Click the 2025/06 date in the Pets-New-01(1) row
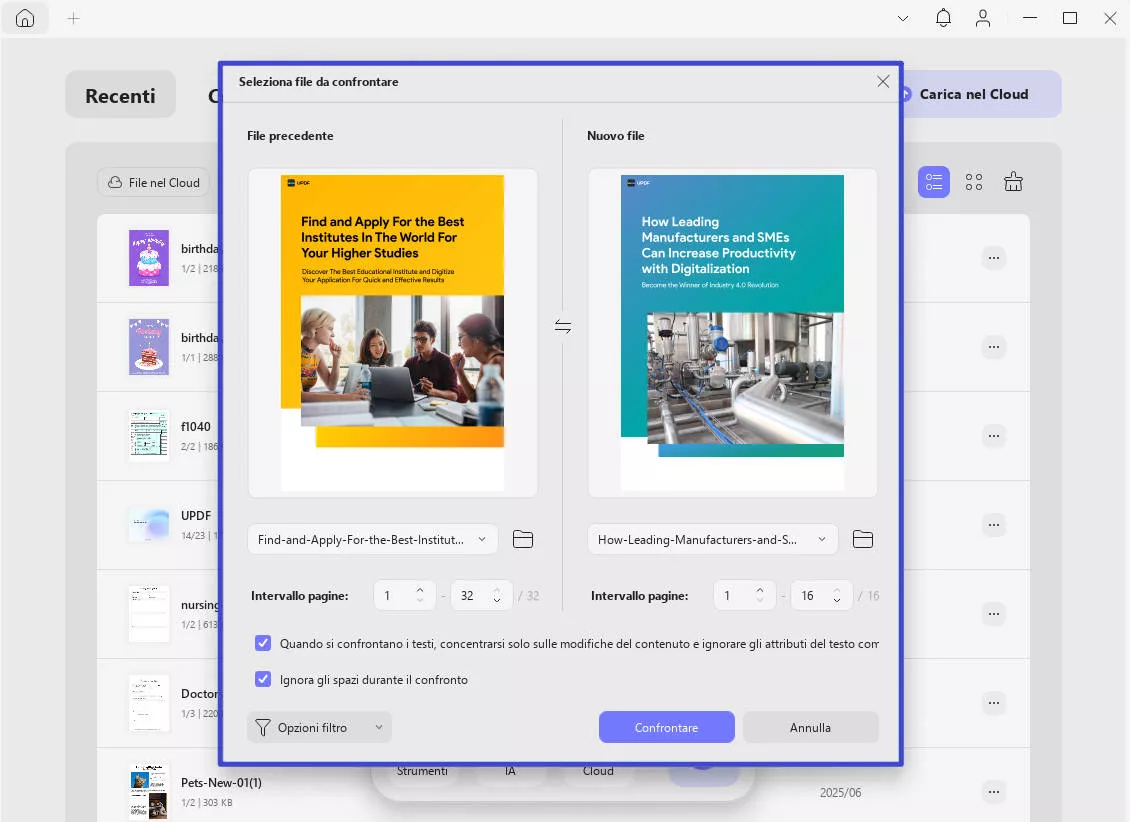Screen dimensions: 1130x822 click(840, 792)
